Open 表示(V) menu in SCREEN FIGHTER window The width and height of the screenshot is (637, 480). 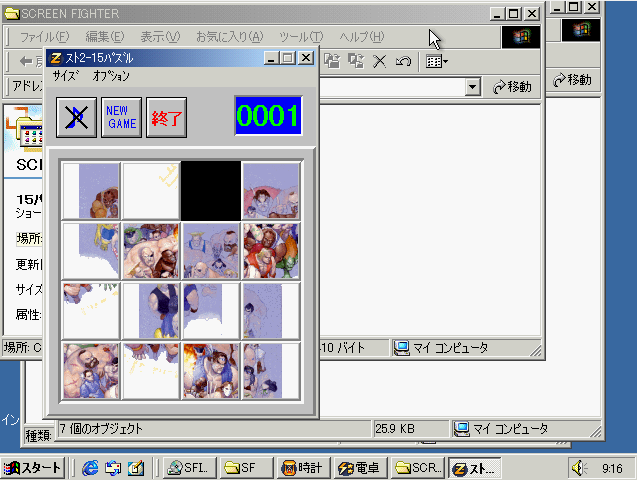point(160,37)
